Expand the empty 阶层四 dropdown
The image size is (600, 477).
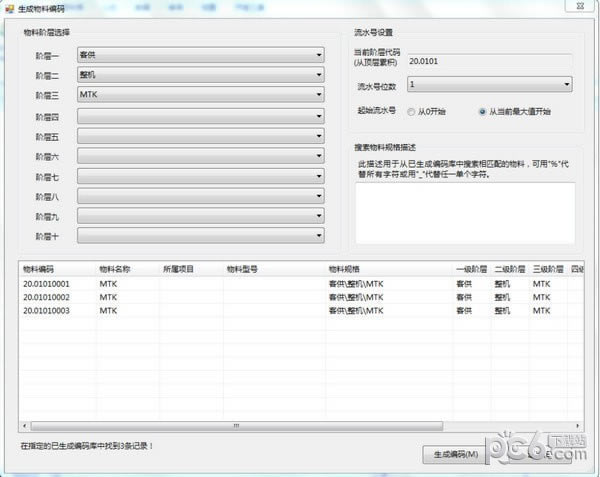tap(201, 116)
